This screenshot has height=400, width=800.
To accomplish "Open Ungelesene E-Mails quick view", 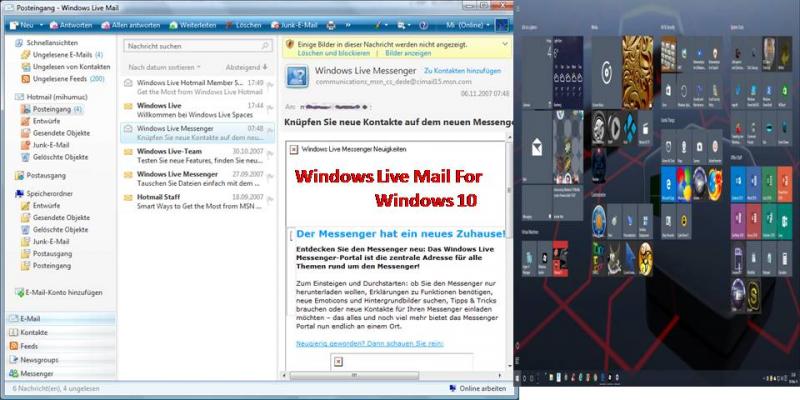I will click(x=62, y=55).
